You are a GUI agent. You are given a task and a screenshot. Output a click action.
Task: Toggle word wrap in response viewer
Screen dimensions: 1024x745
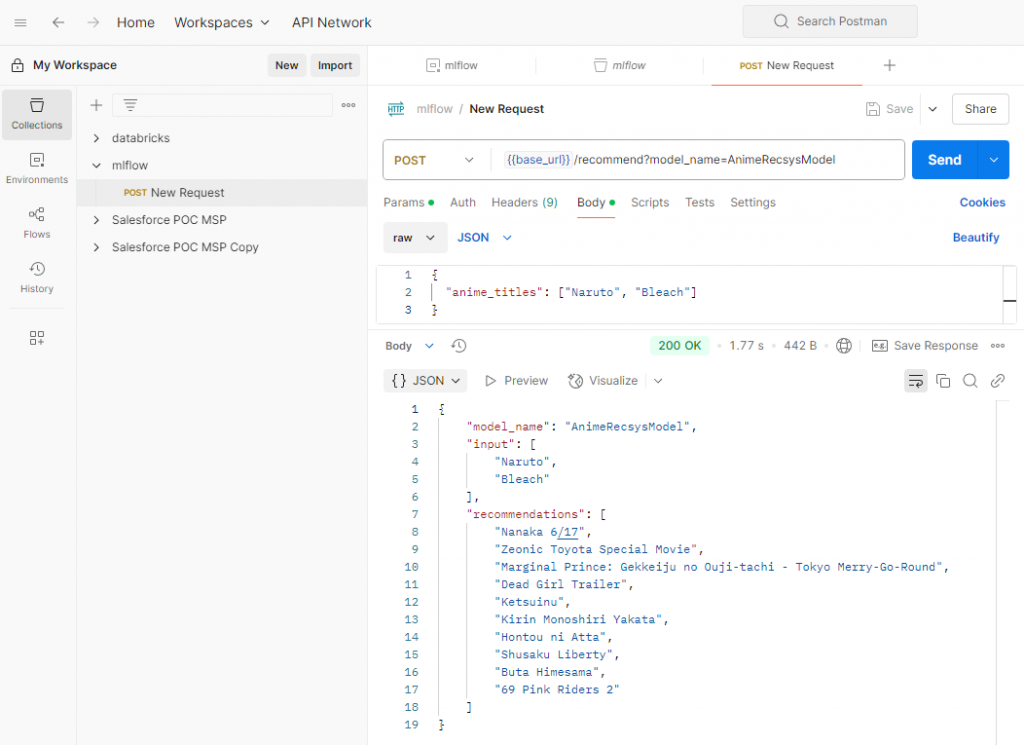click(915, 380)
